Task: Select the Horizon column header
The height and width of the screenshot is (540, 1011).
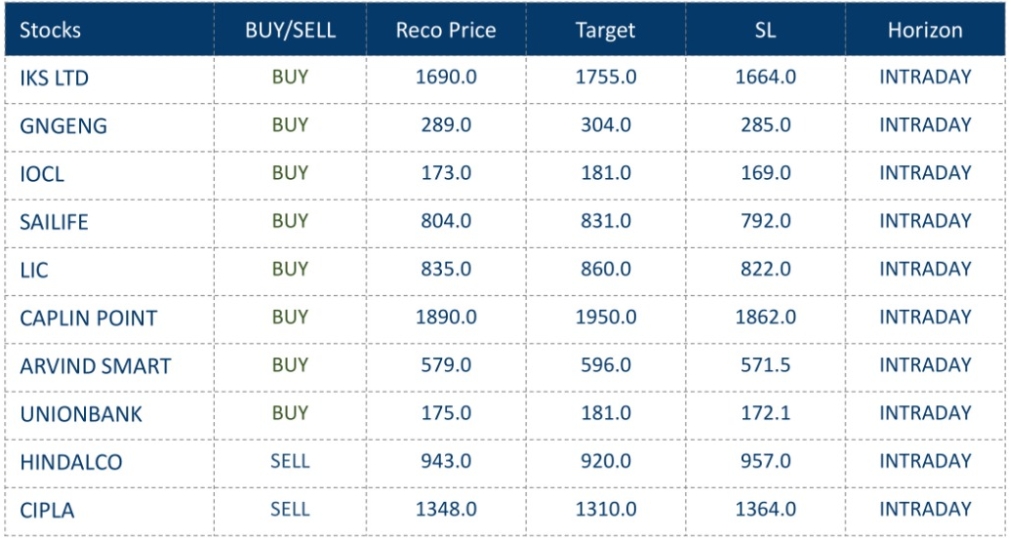Action: coord(925,30)
